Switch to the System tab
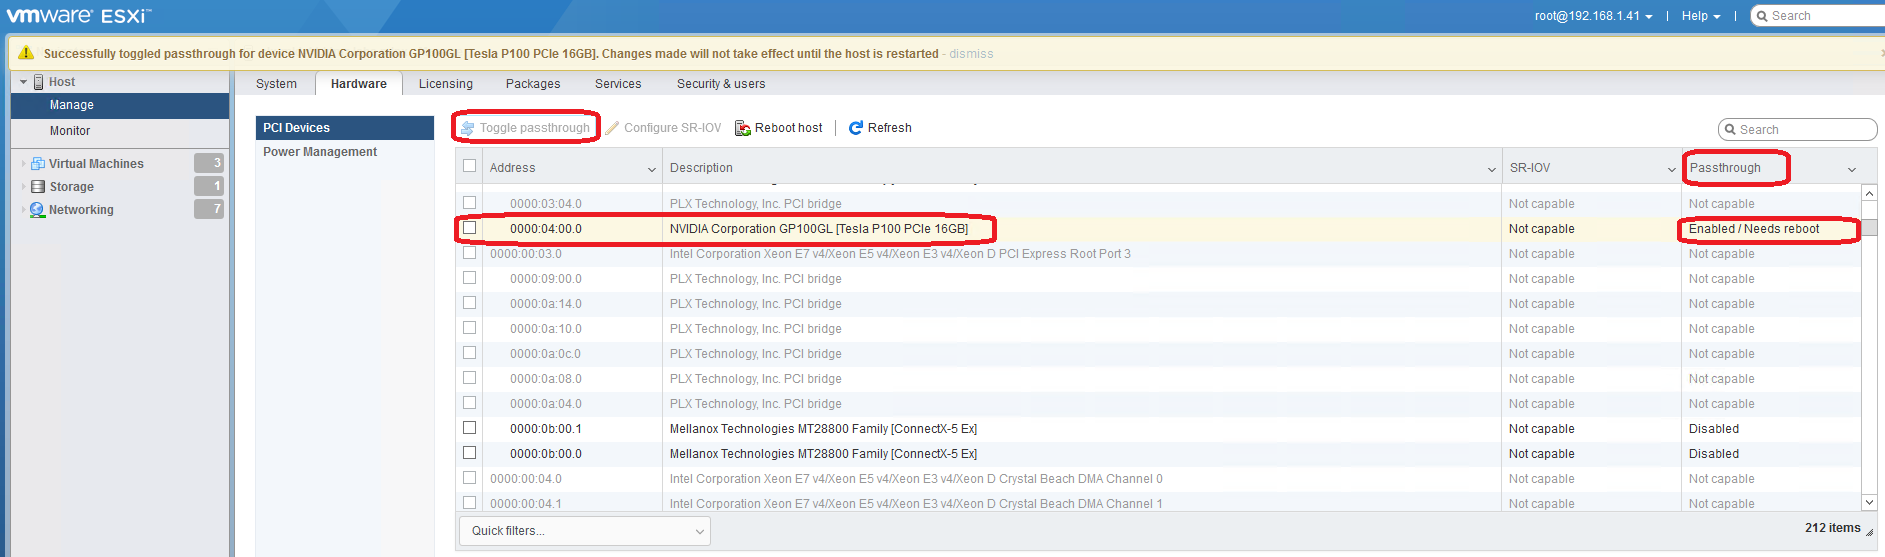This screenshot has height=557, width=1885. tap(276, 84)
